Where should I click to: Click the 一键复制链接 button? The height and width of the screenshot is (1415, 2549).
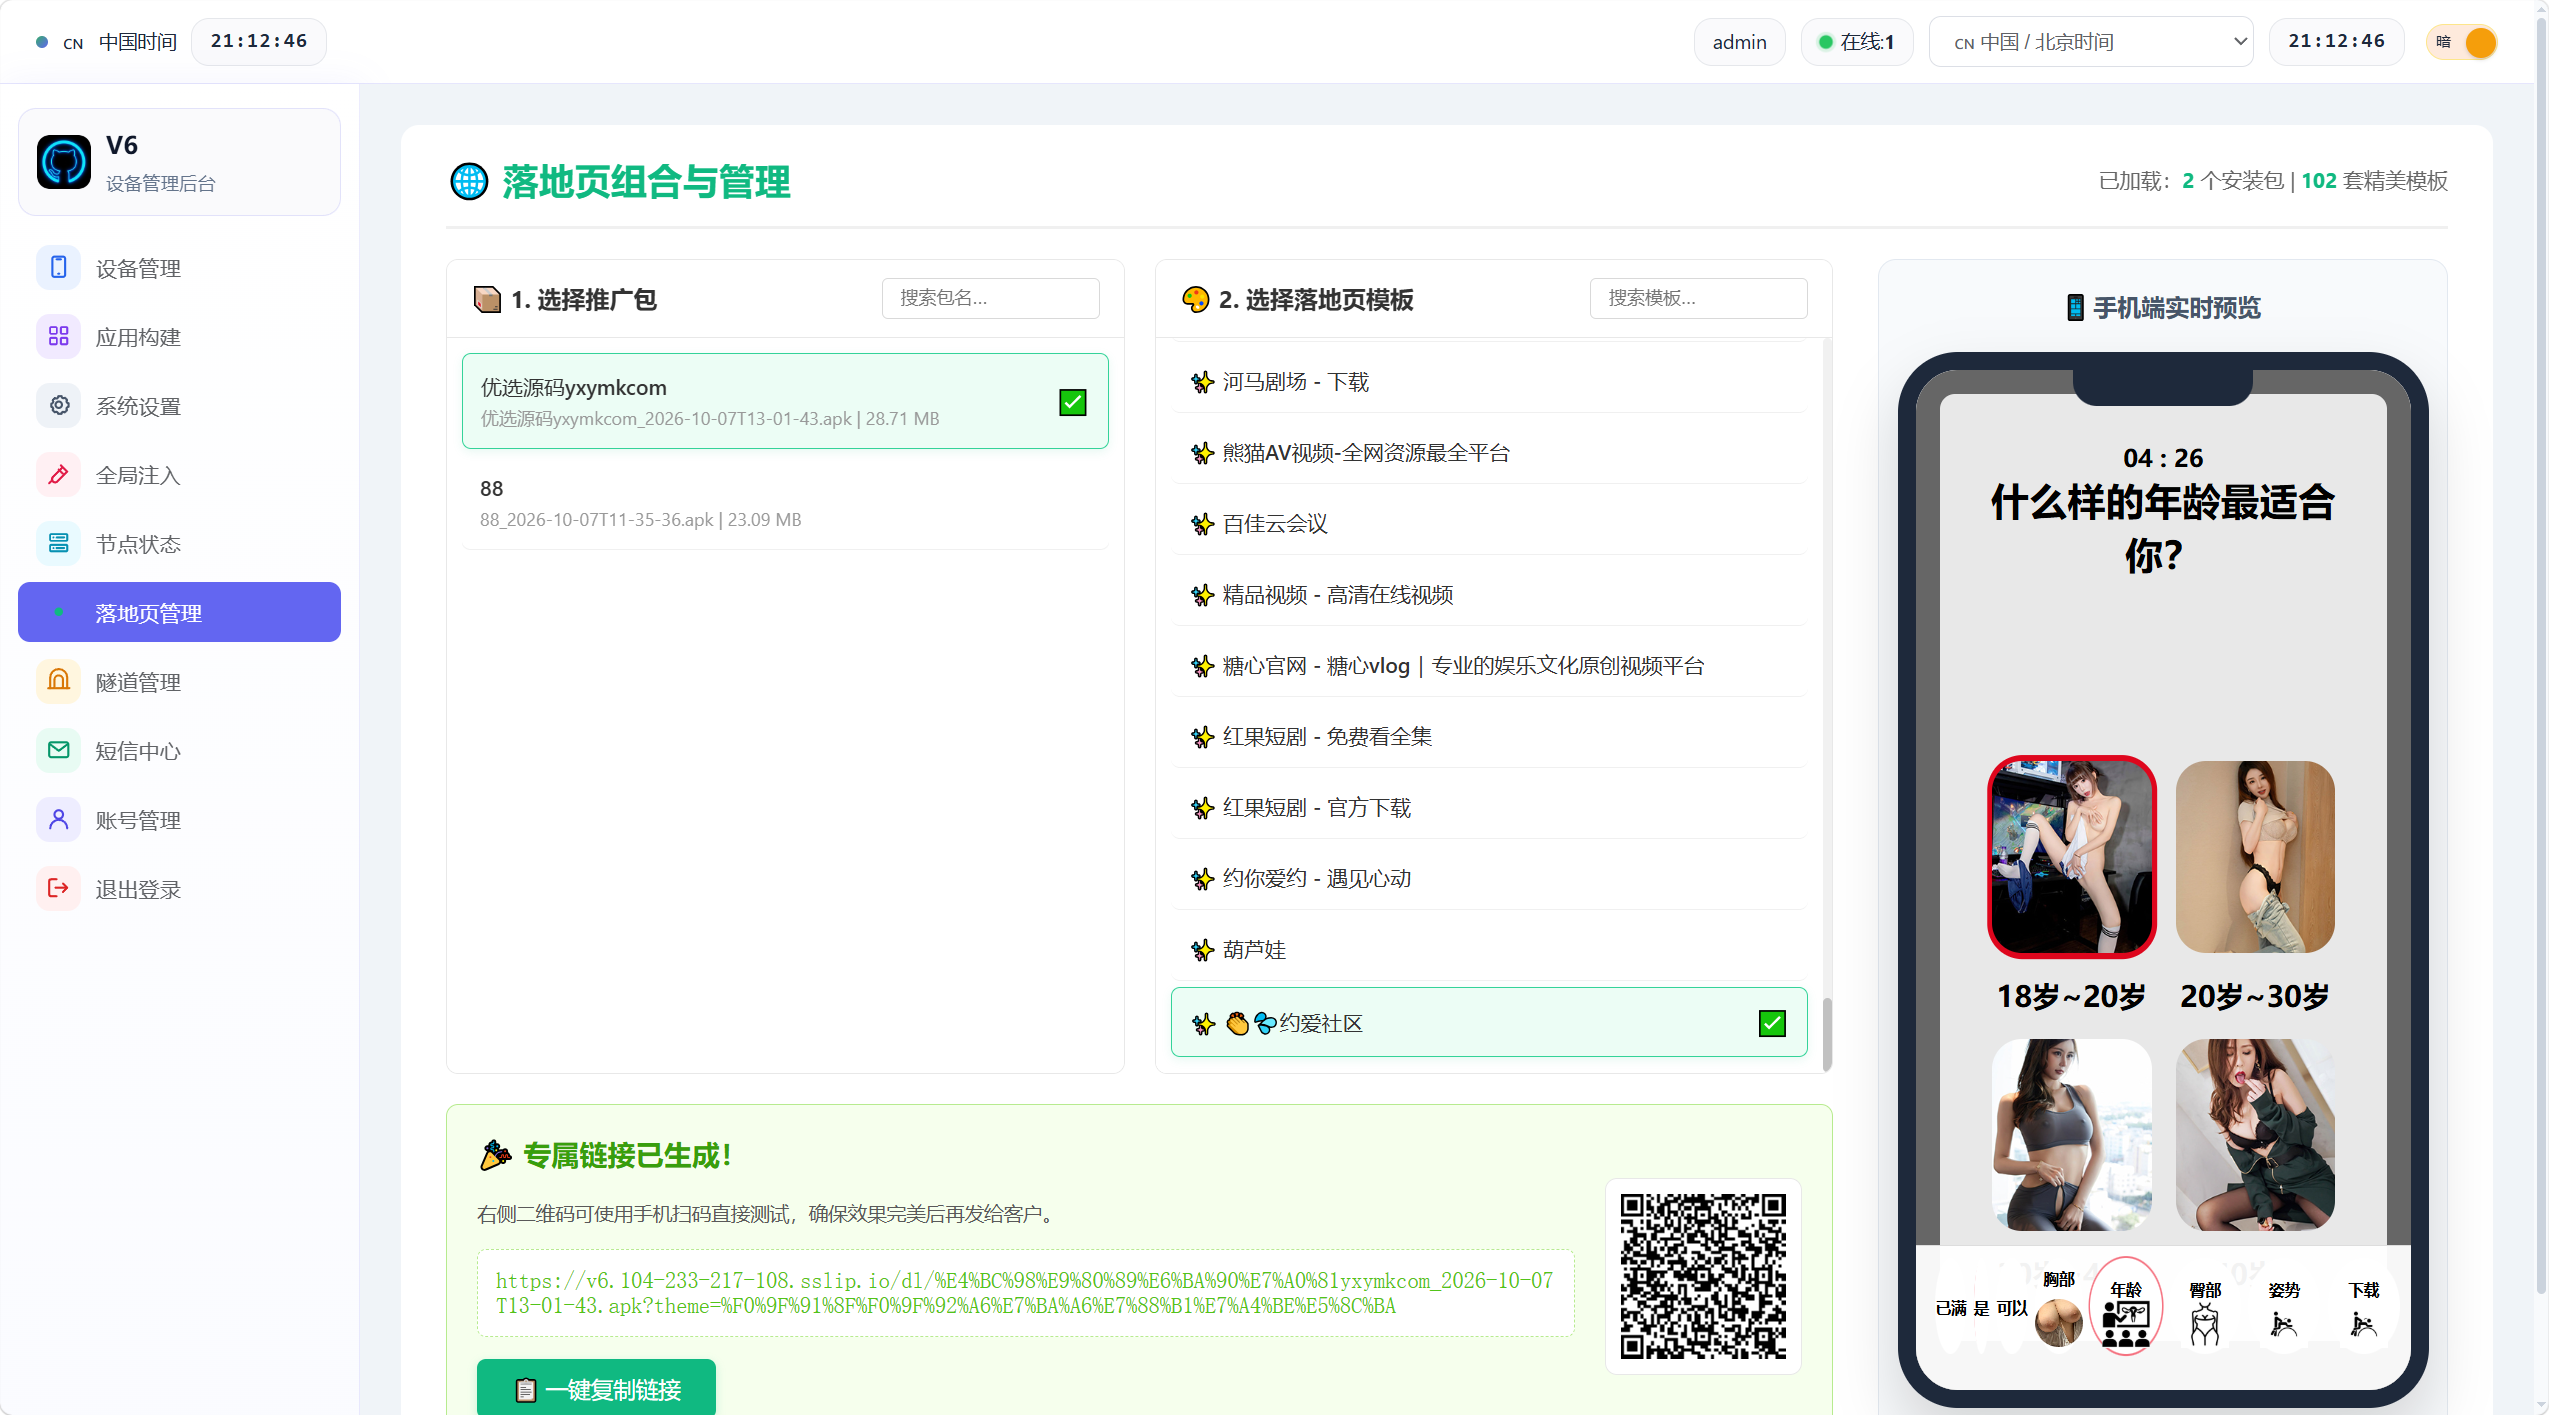click(596, 1388)
